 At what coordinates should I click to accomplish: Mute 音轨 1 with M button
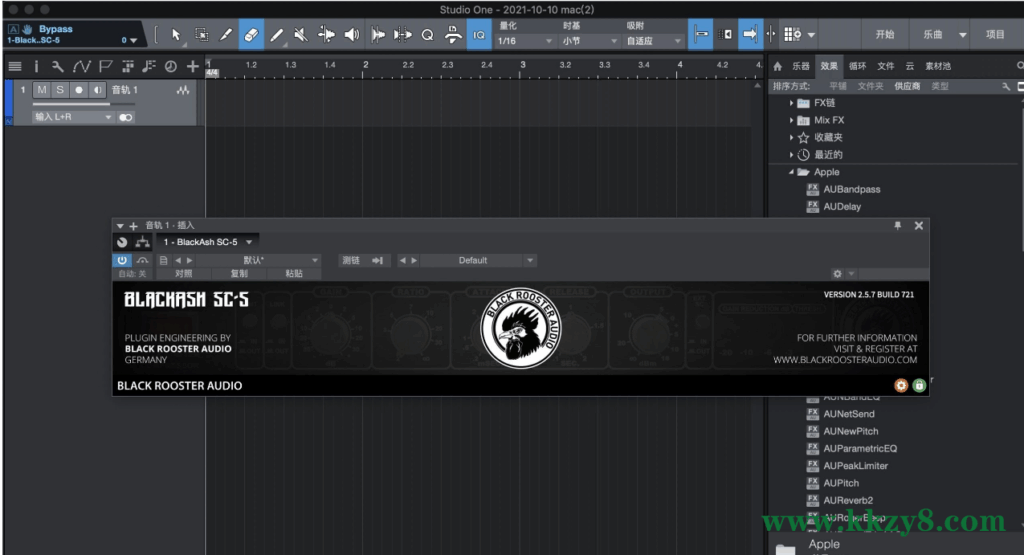tap(42, 89)
